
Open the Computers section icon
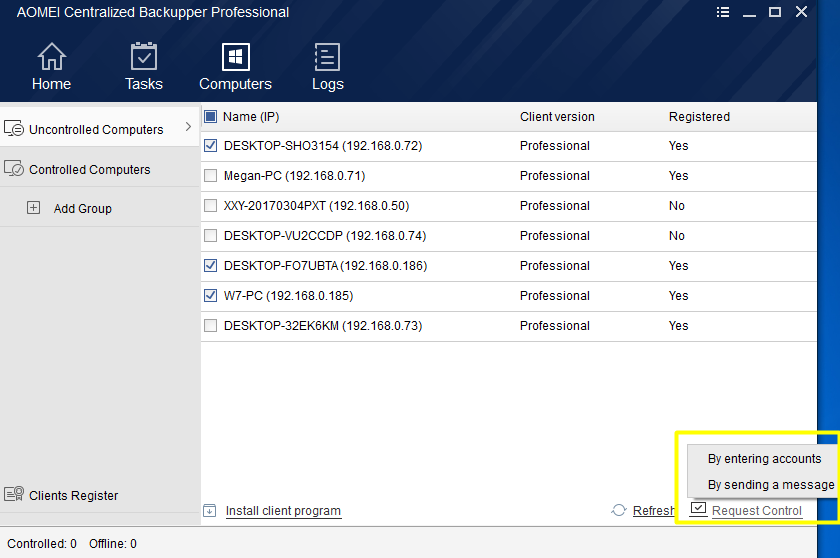236,57
